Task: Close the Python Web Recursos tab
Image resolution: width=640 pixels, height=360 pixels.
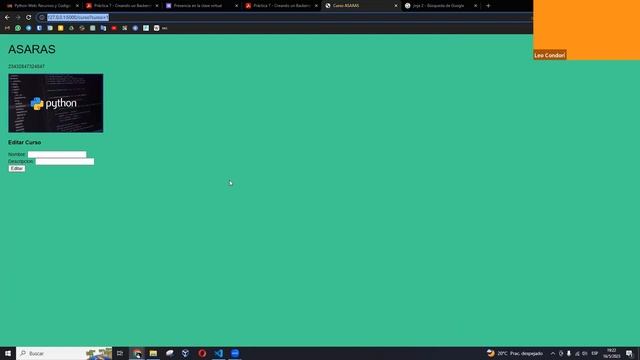Action: point(77,6)
